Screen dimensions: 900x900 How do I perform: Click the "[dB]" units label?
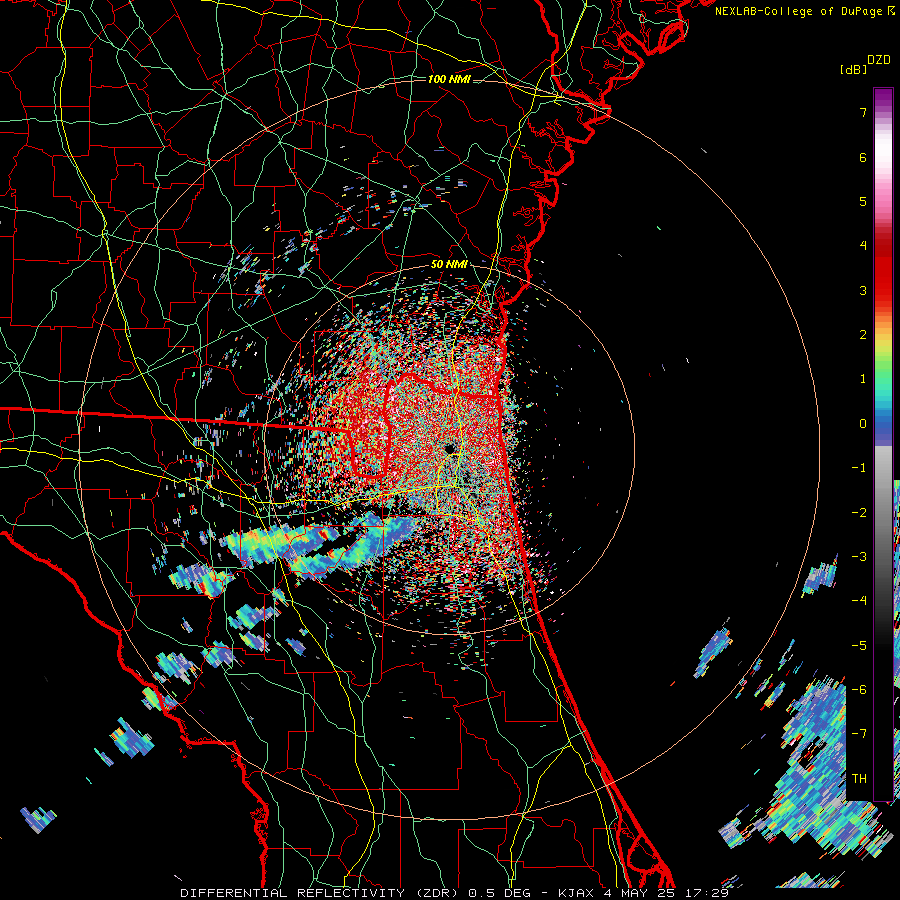point(853,69)
